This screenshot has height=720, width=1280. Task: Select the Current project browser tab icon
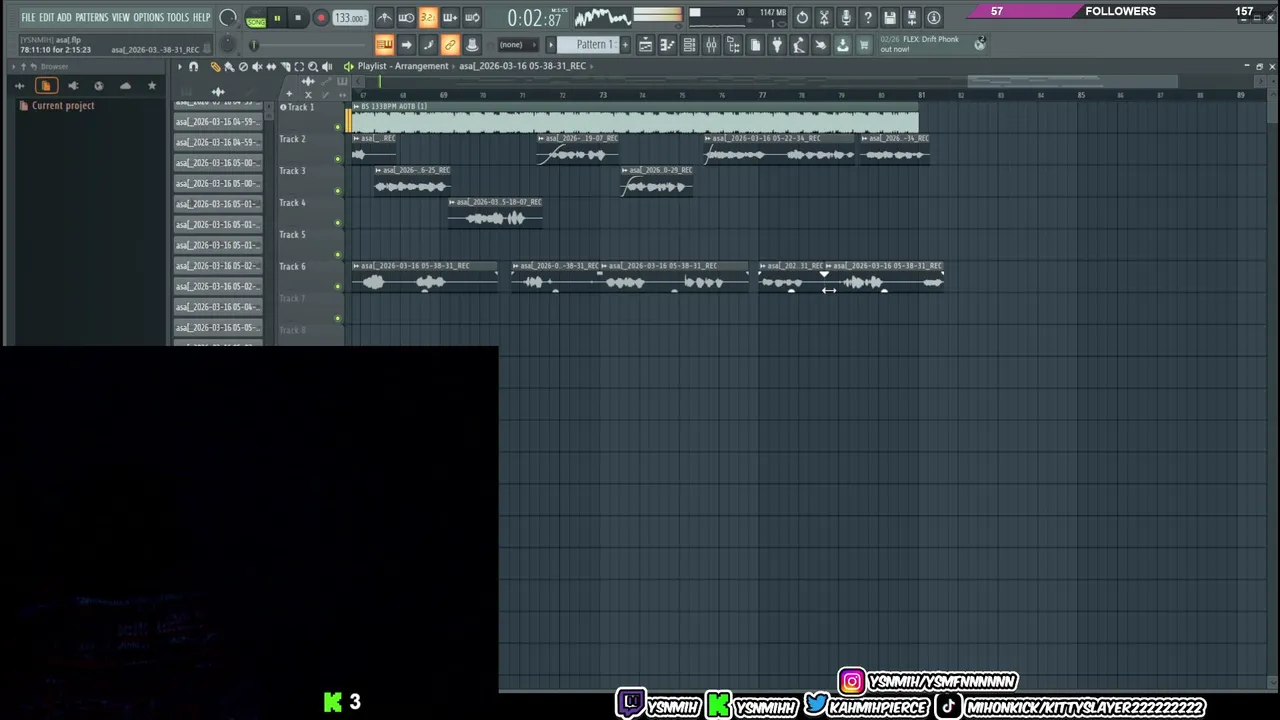click(45, 86)
